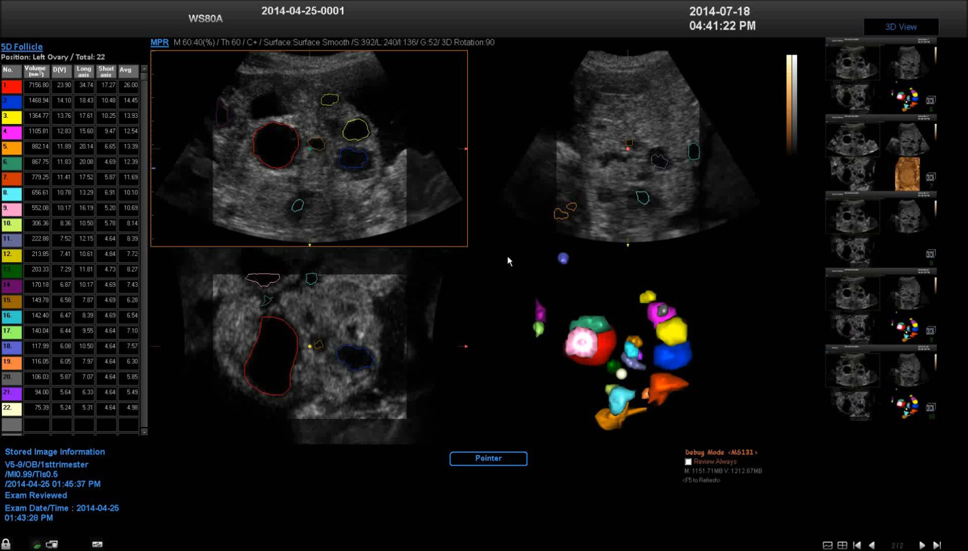968x551 pixels.
Task: Click the Volume column header
Action: 37,70
